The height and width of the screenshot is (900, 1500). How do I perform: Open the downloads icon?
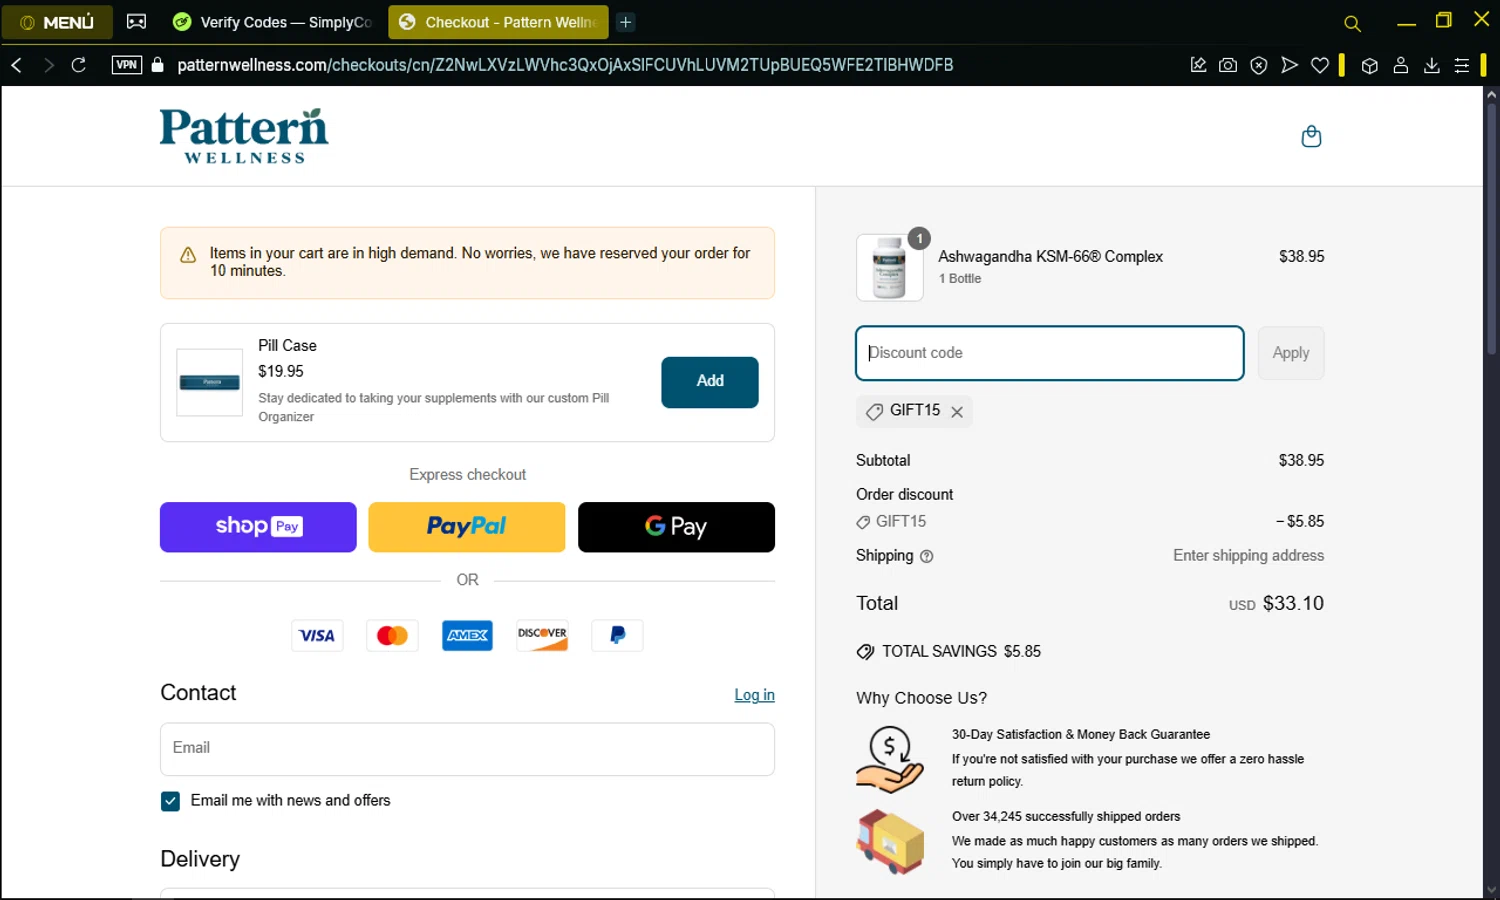click(1432, 65)
